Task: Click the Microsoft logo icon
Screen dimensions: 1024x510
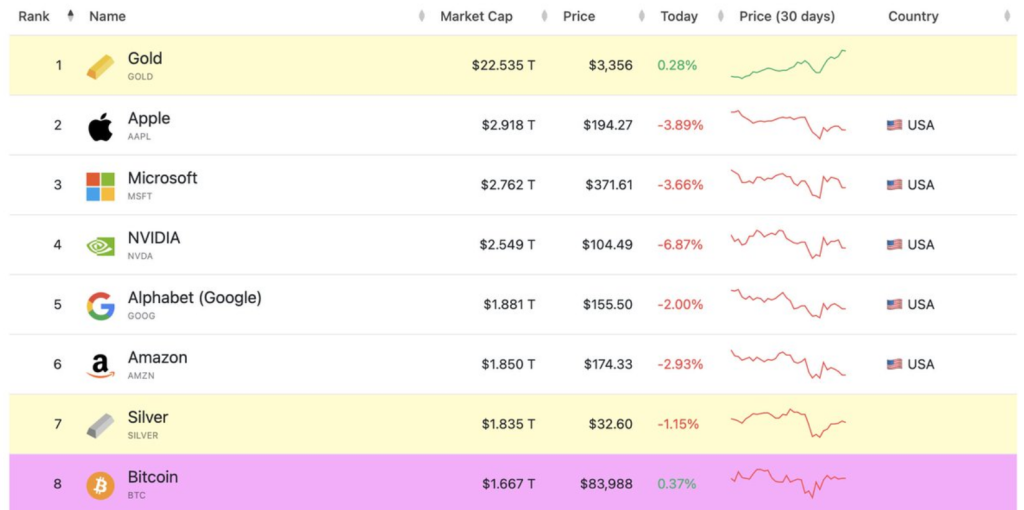Action: pyautogui.click(x=100, y=186)
